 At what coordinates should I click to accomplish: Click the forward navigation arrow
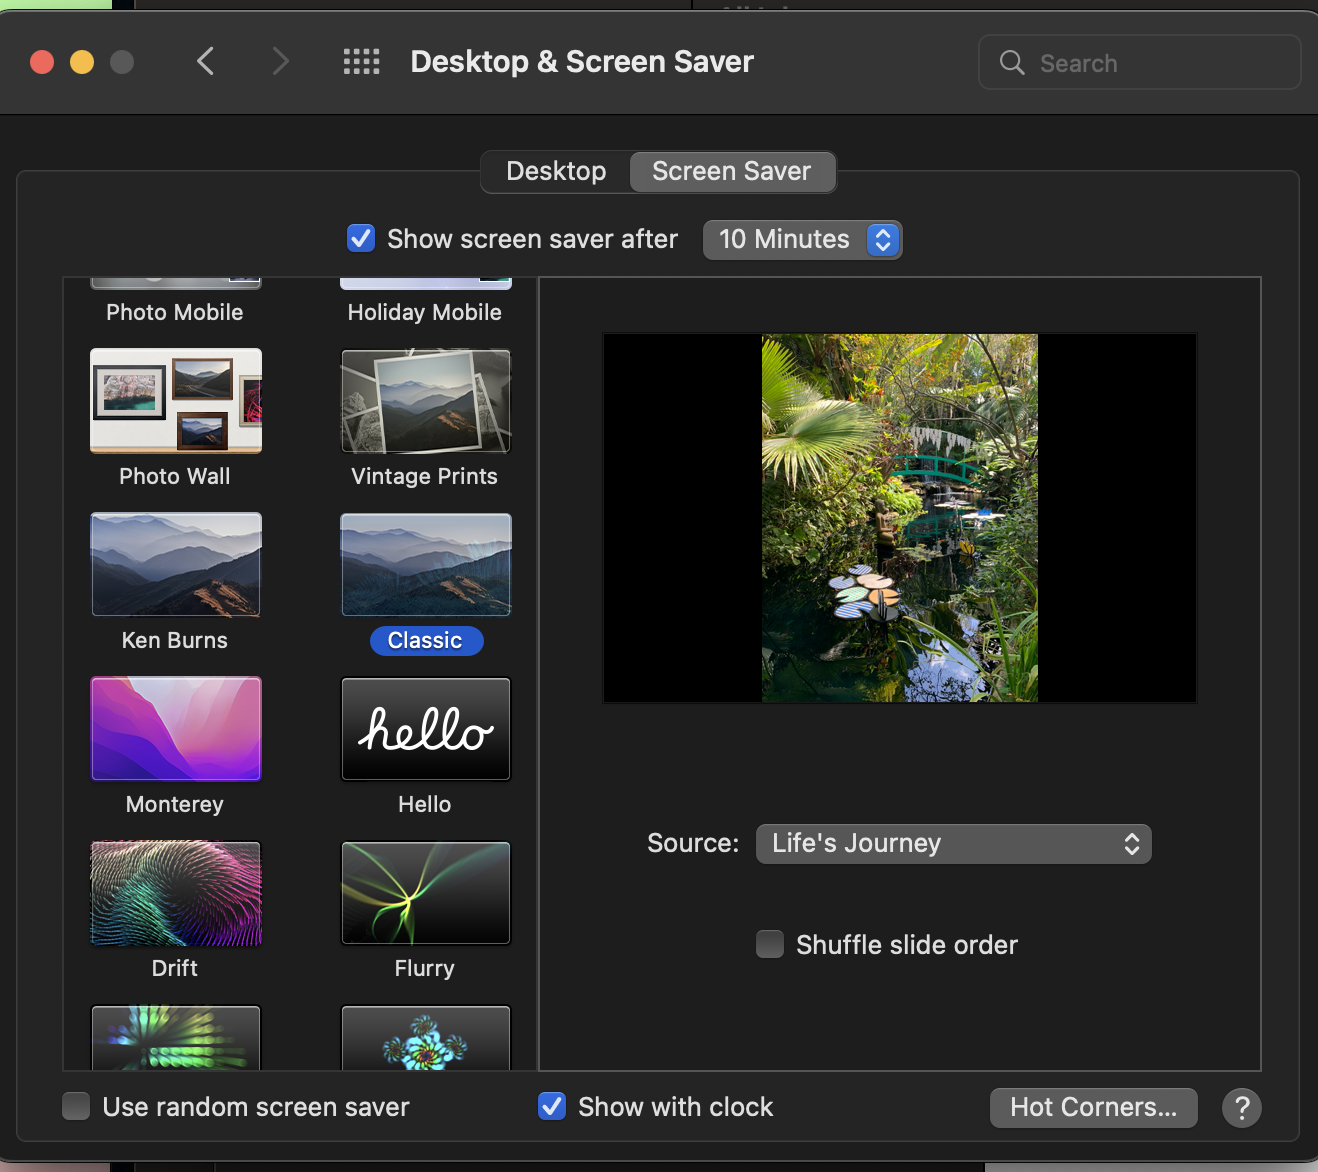(281, 62)
